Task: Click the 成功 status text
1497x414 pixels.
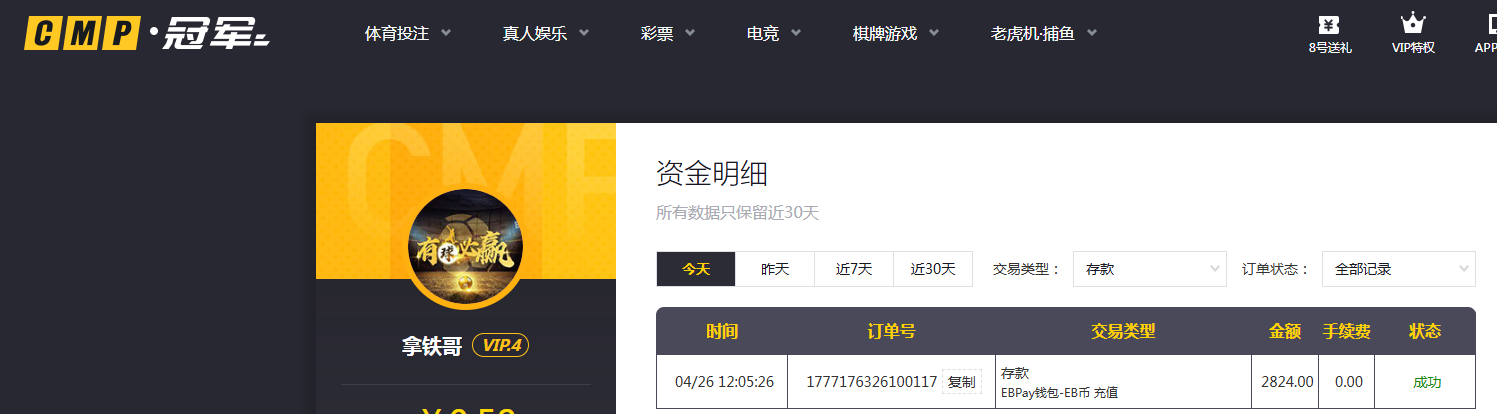Action: 1427,382
